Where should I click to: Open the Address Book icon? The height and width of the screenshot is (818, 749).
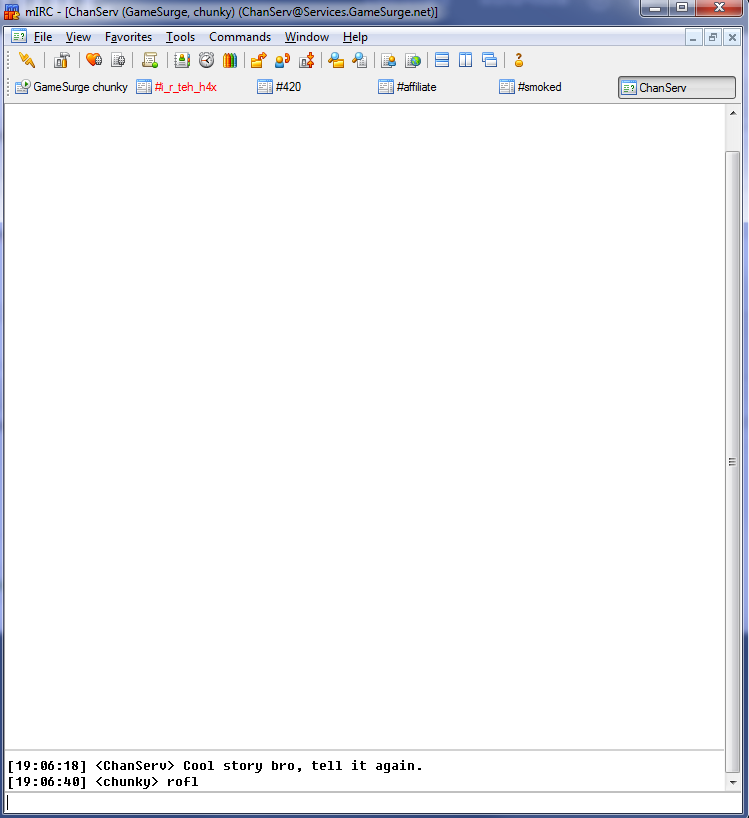182,60
